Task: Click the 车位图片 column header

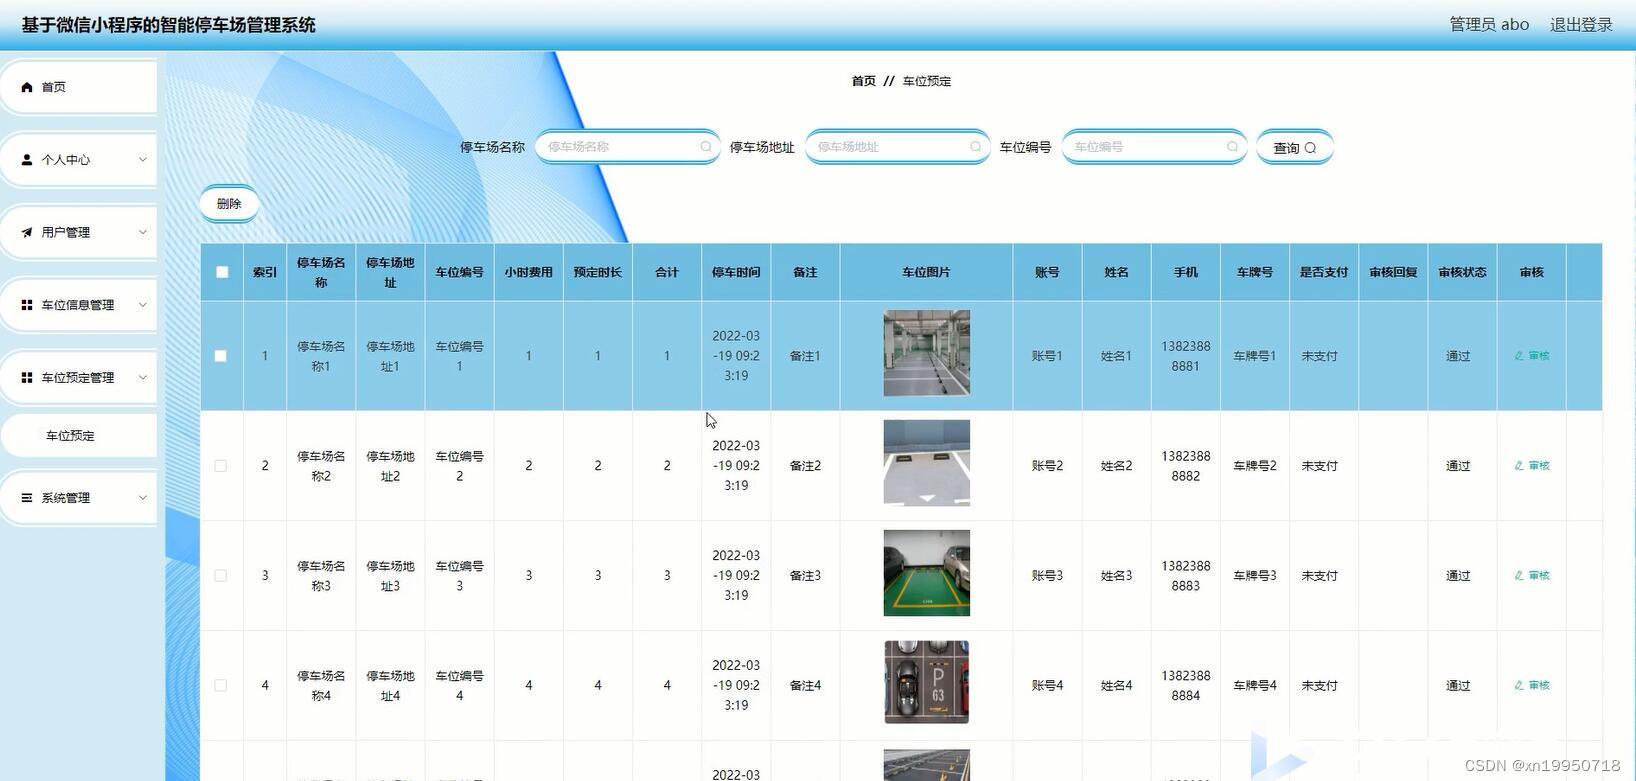Action: pyautogui.click(x=926, y=272)
